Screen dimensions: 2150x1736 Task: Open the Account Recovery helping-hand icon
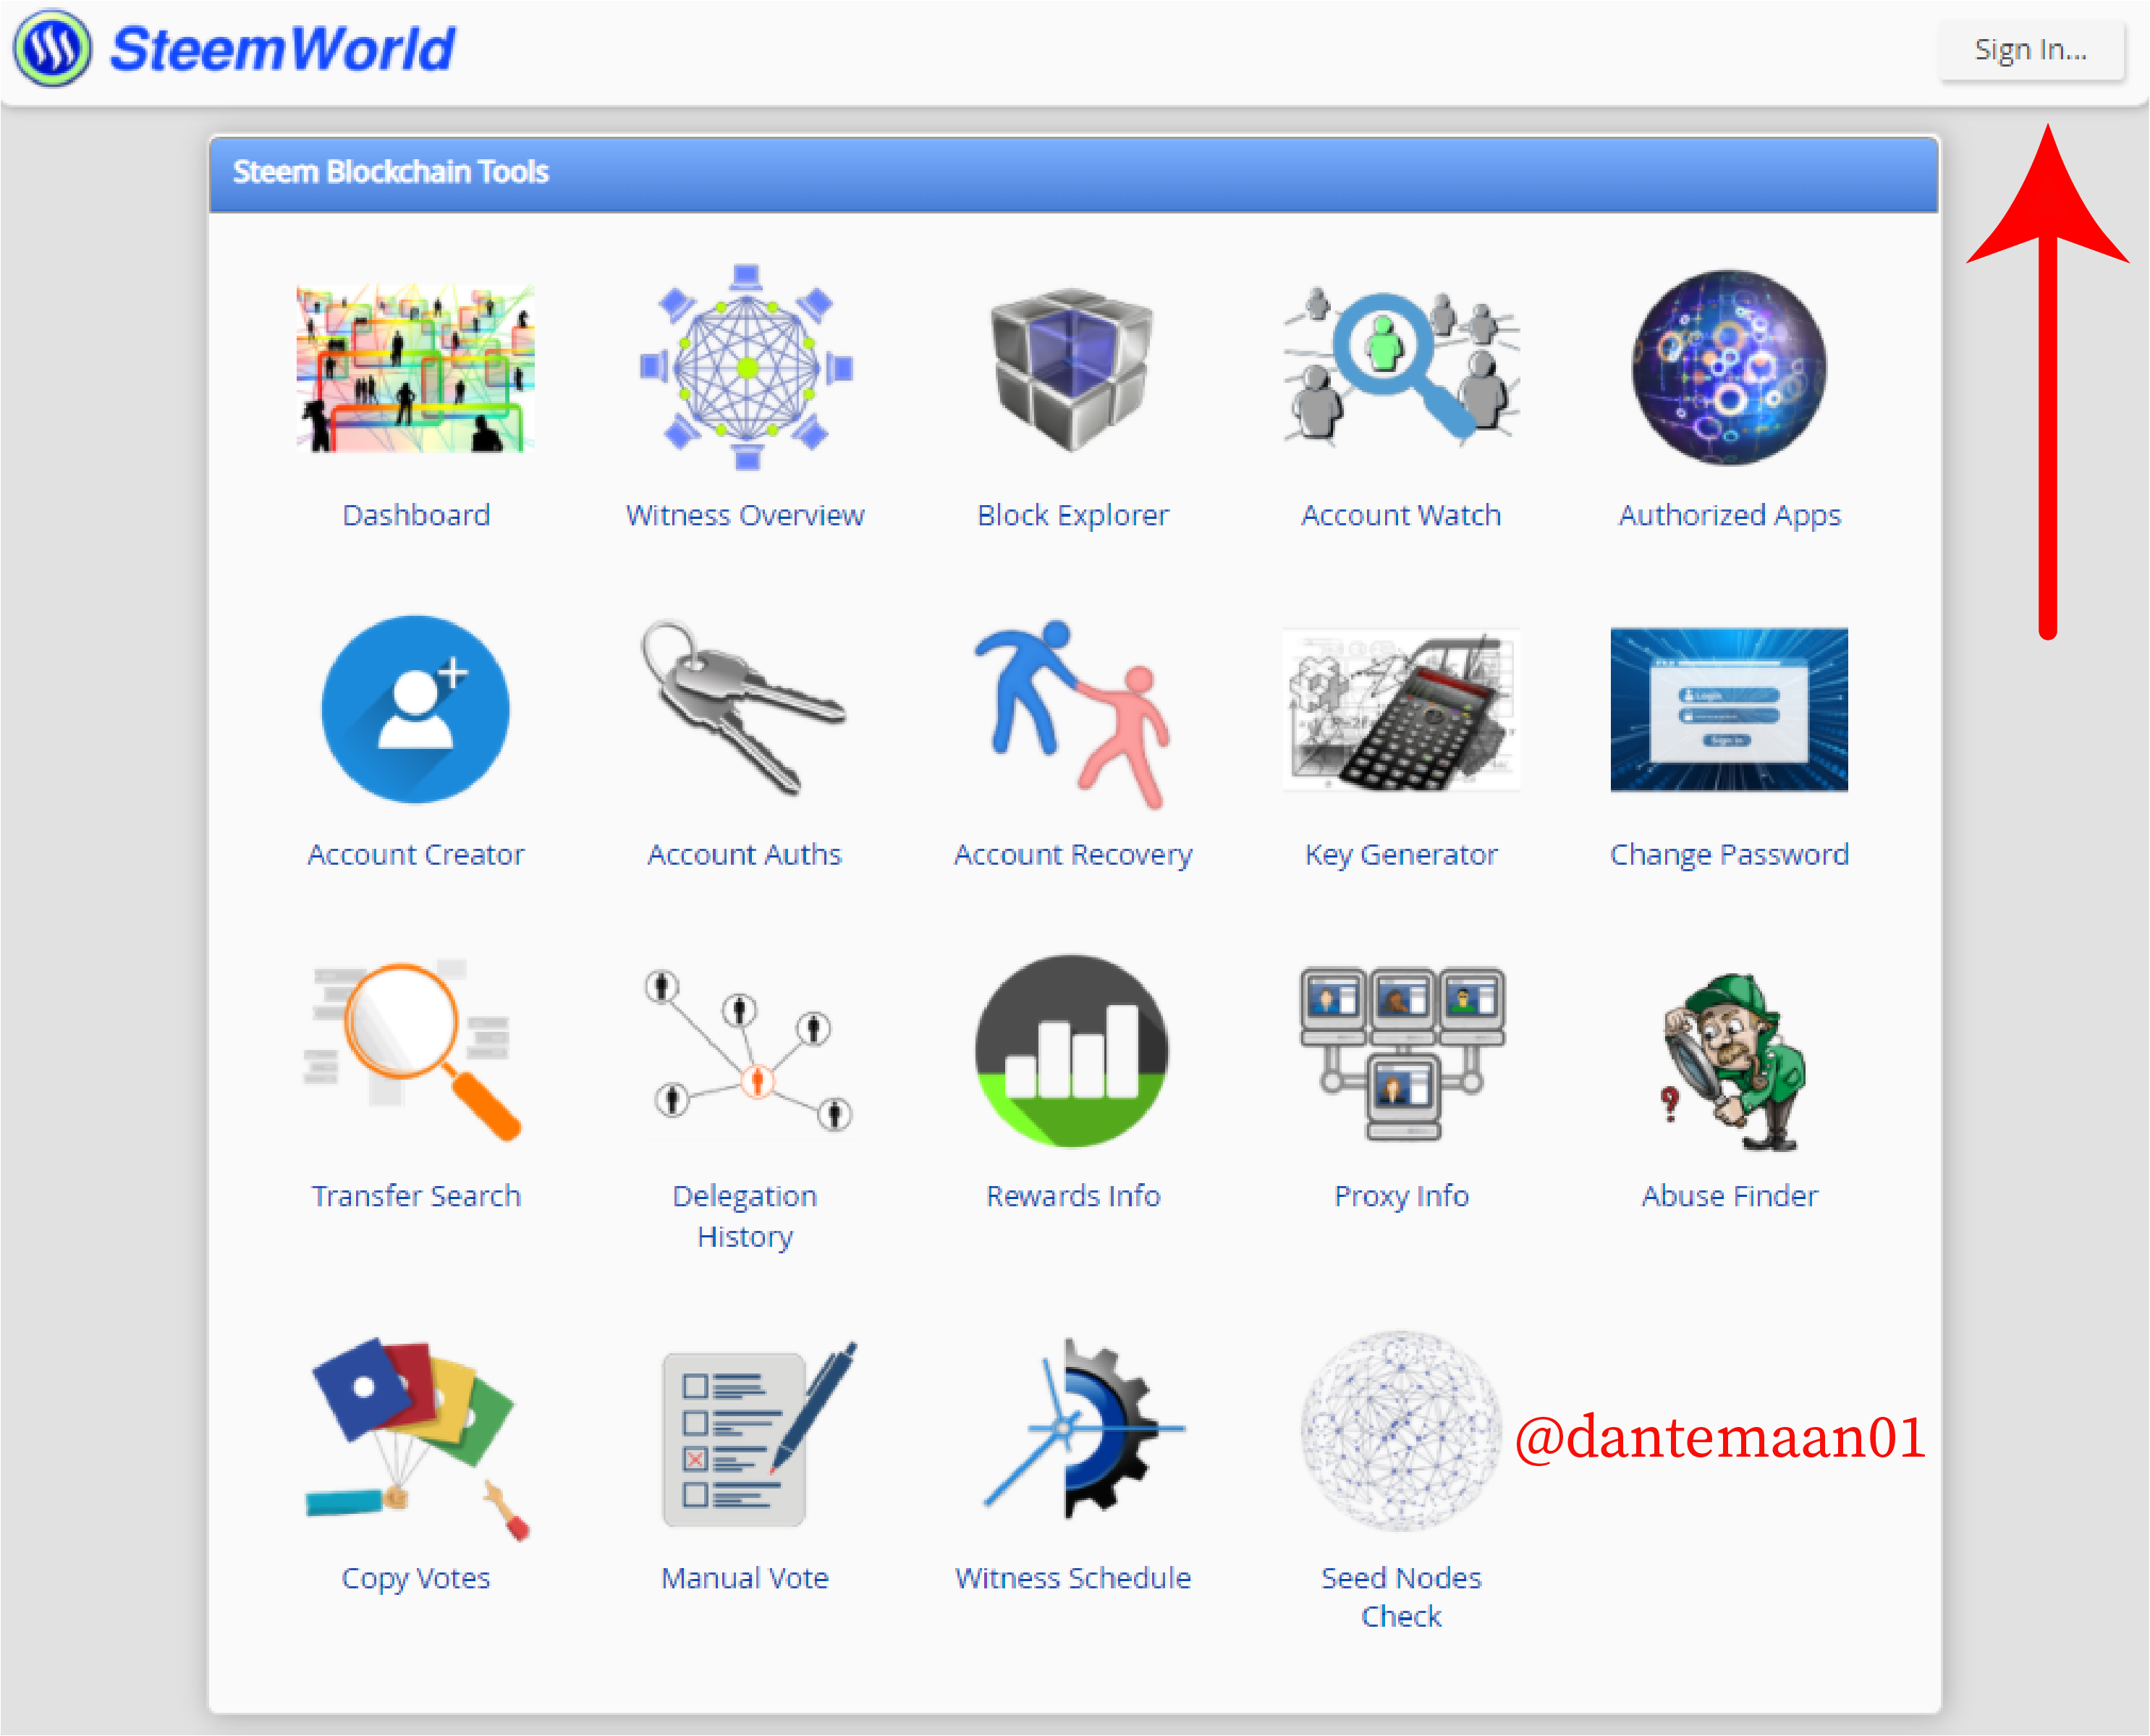(x=1072, y=714)
